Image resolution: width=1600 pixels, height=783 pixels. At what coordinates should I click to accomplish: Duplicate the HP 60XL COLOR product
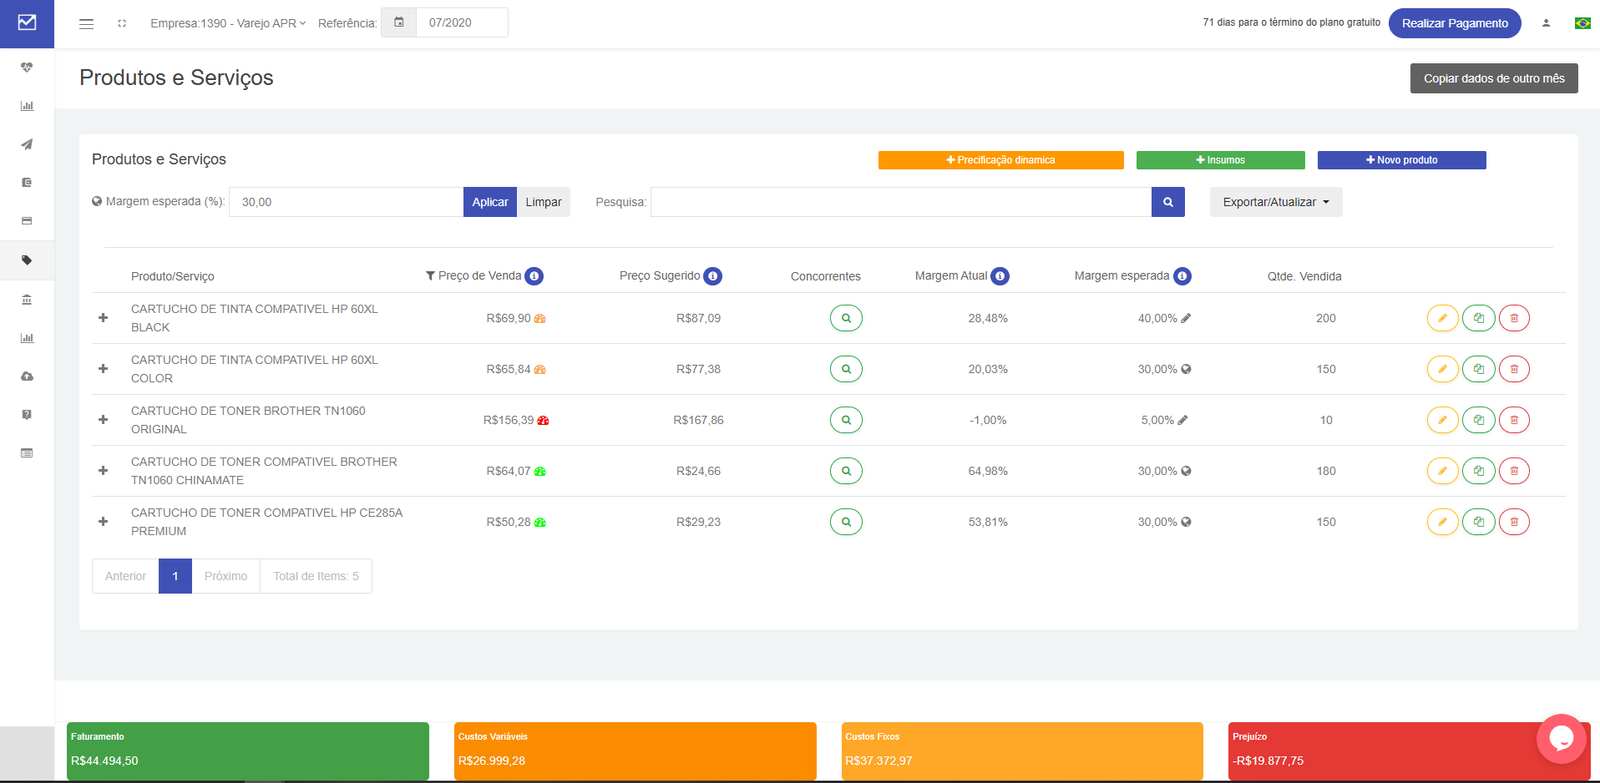click(1478, 369)
